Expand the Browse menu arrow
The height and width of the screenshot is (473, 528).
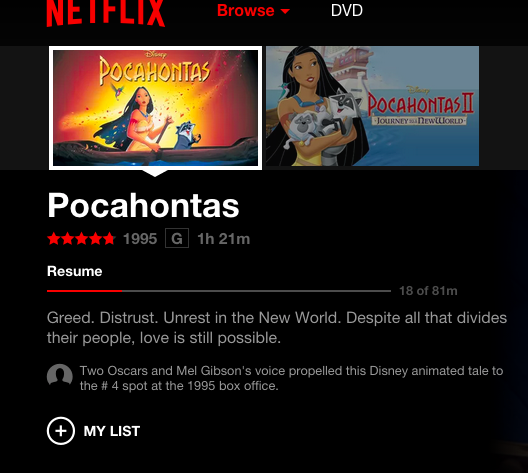click(x=285, y=11)
